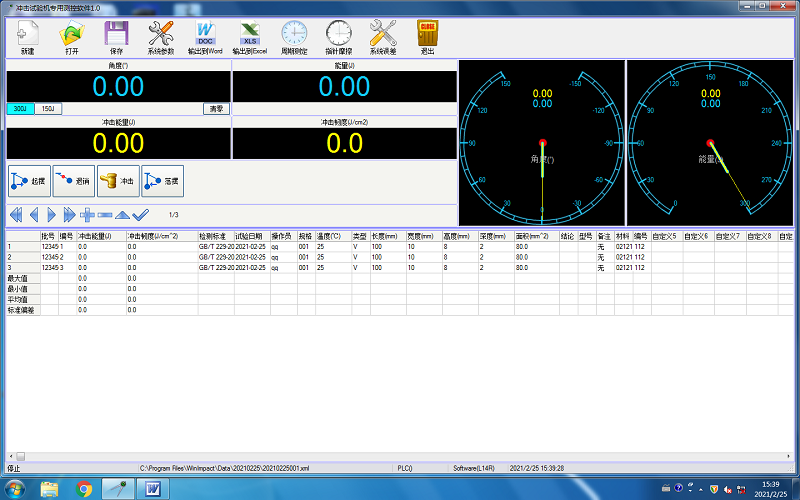Click horizontal scrollbar right arrow
The height and width of the screenshot is (500, 800).
[x=789, y=456]
